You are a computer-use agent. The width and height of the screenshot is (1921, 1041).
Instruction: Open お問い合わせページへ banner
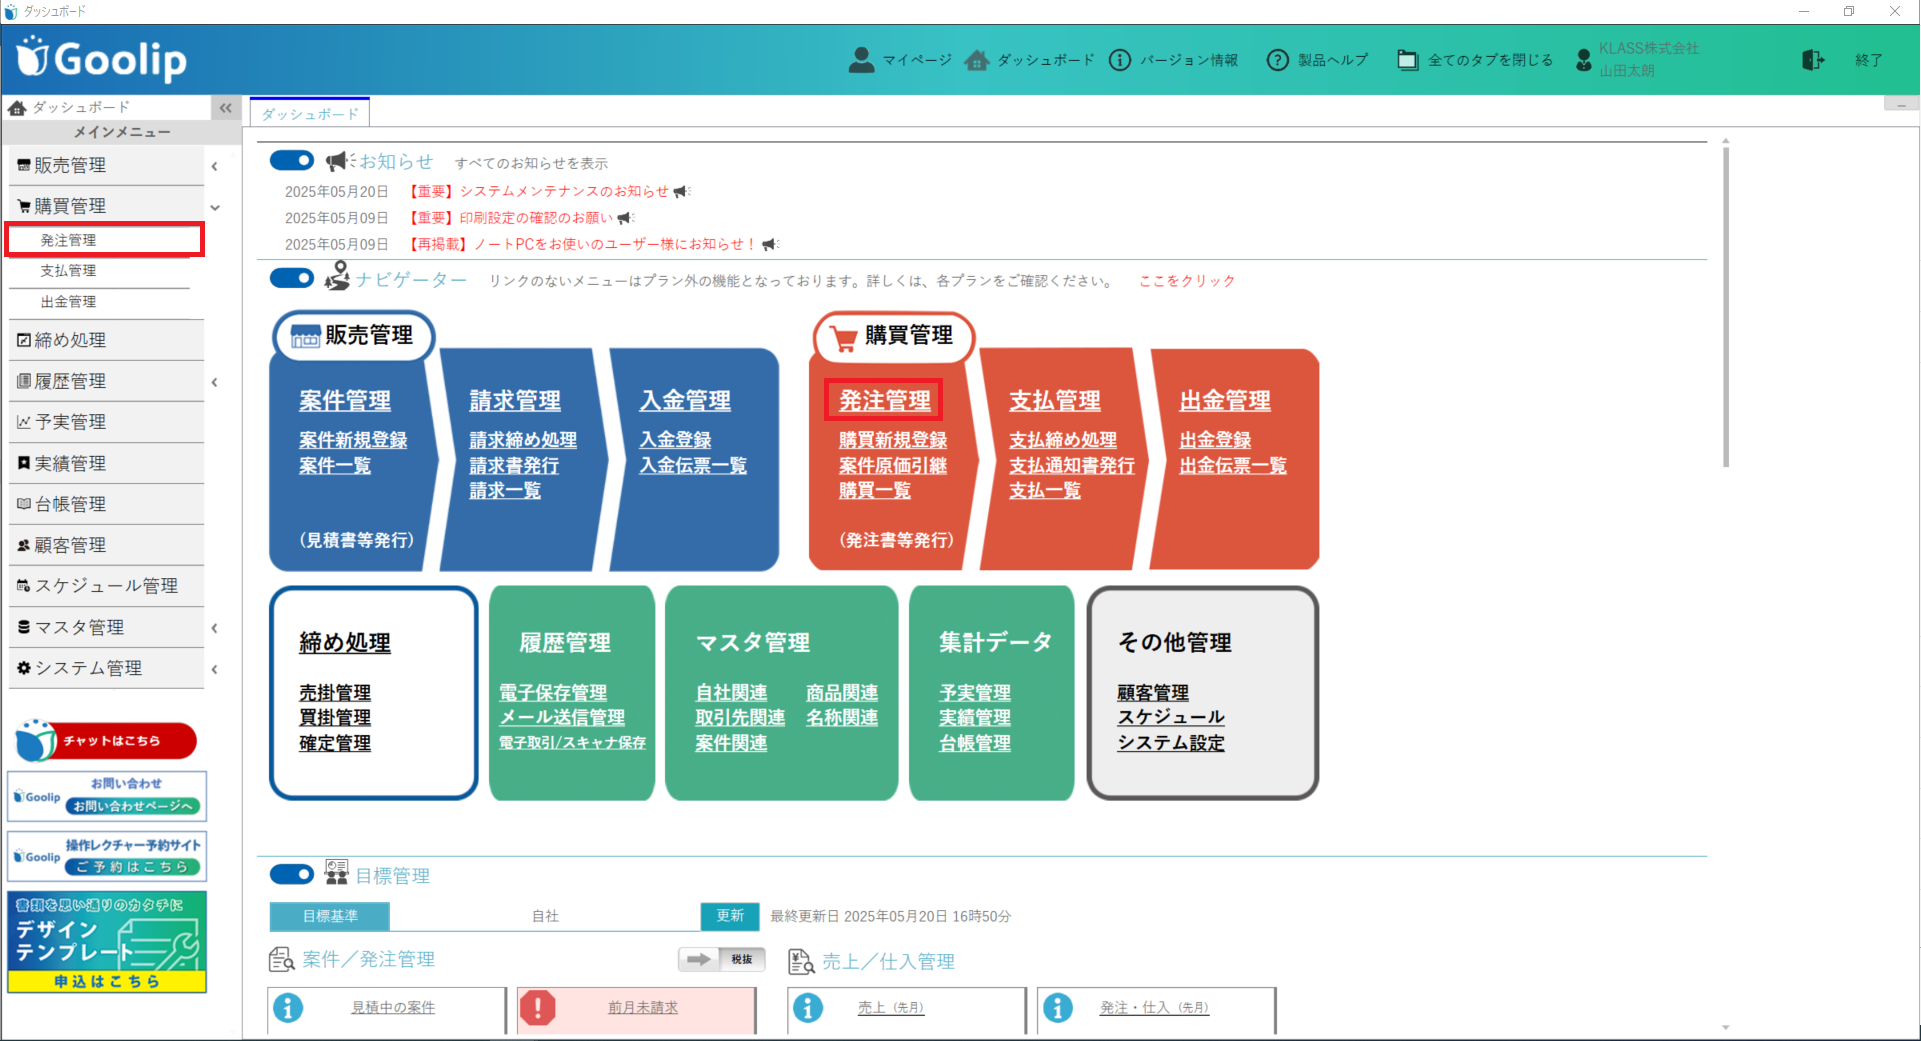[107, 796]
